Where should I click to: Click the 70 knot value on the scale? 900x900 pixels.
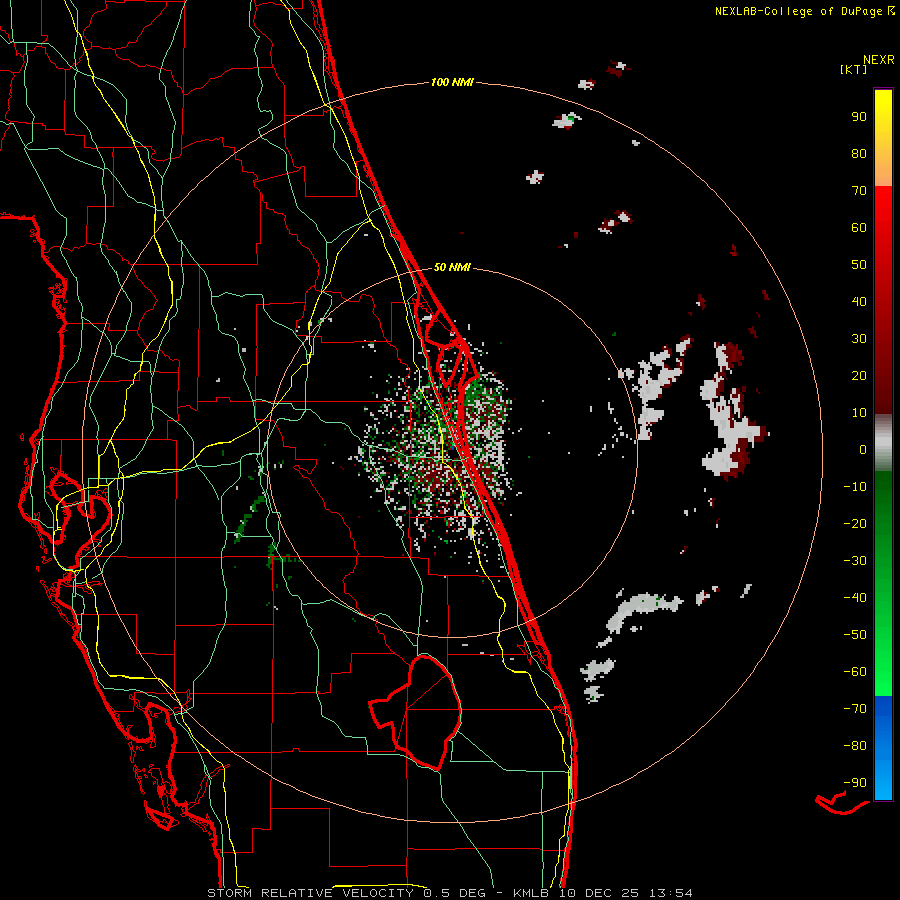click(x=859, y=191)
